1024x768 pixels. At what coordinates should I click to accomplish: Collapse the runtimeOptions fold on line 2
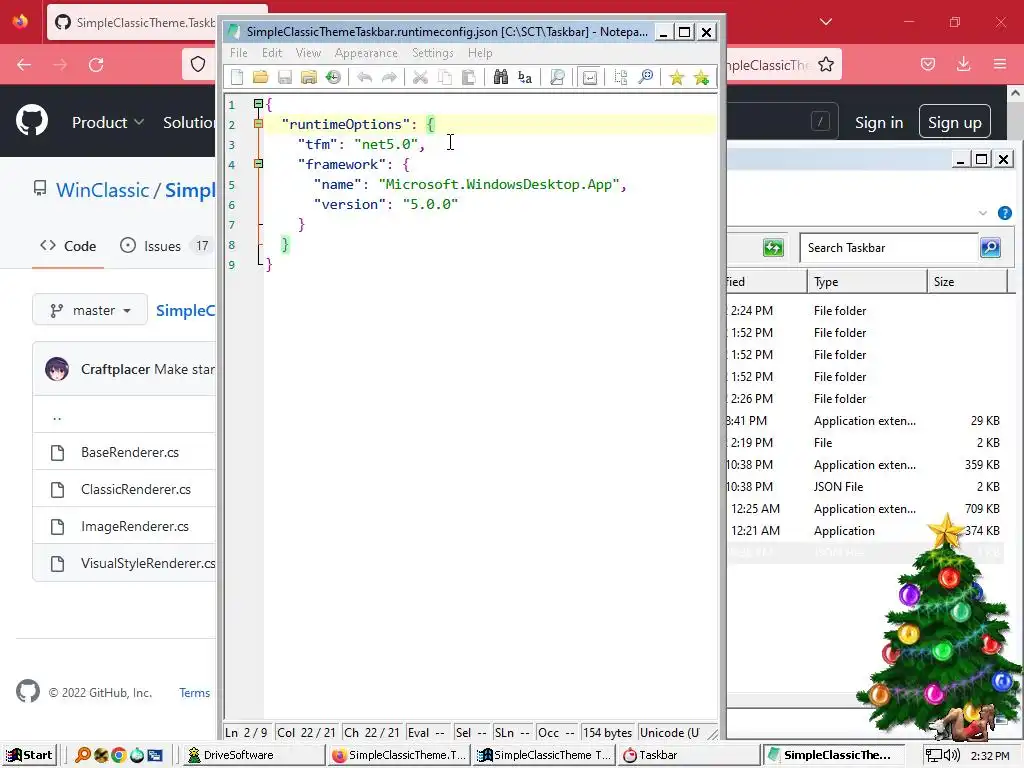pyautogui.click(x=259, y=124)
